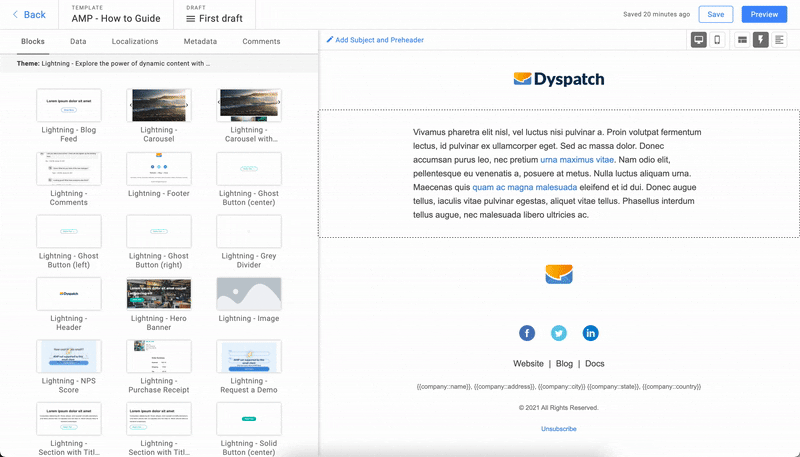The height and width of the screenshot is (457, 800).
Task: Select Lightning - Carousel with... block
Action: point(249,115)
